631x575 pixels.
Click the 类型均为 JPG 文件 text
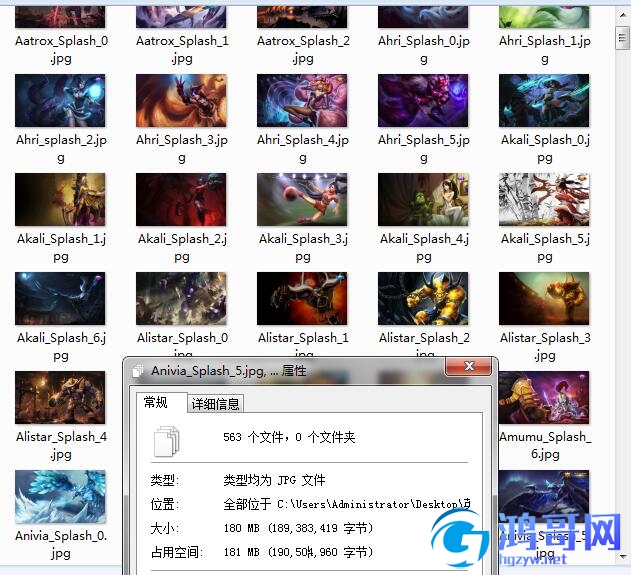tap(274, 480)
